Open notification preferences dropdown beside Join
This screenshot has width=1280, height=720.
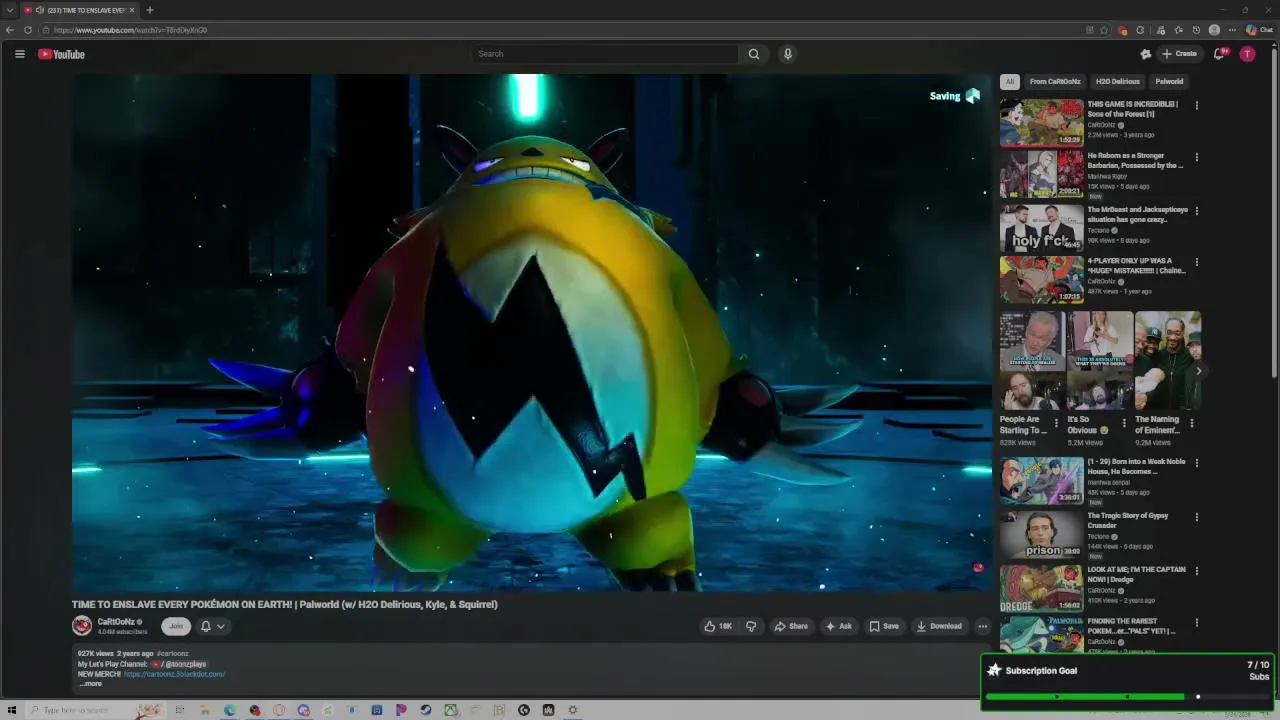[x=212, y=626]
